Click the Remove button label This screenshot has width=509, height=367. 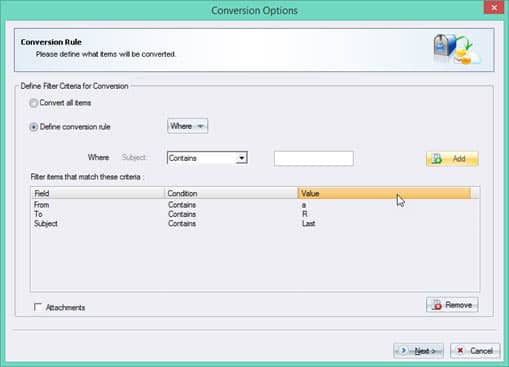click(458, 305)
